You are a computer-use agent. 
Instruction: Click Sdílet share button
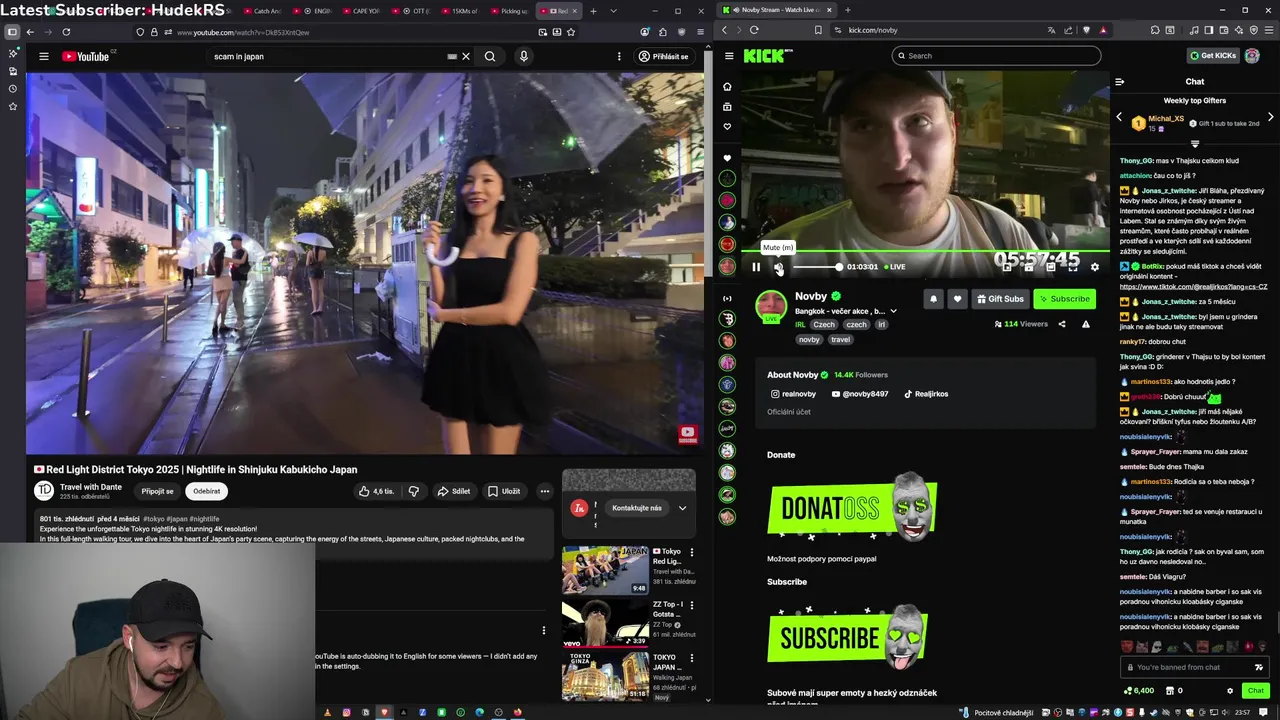coord(454,491)
